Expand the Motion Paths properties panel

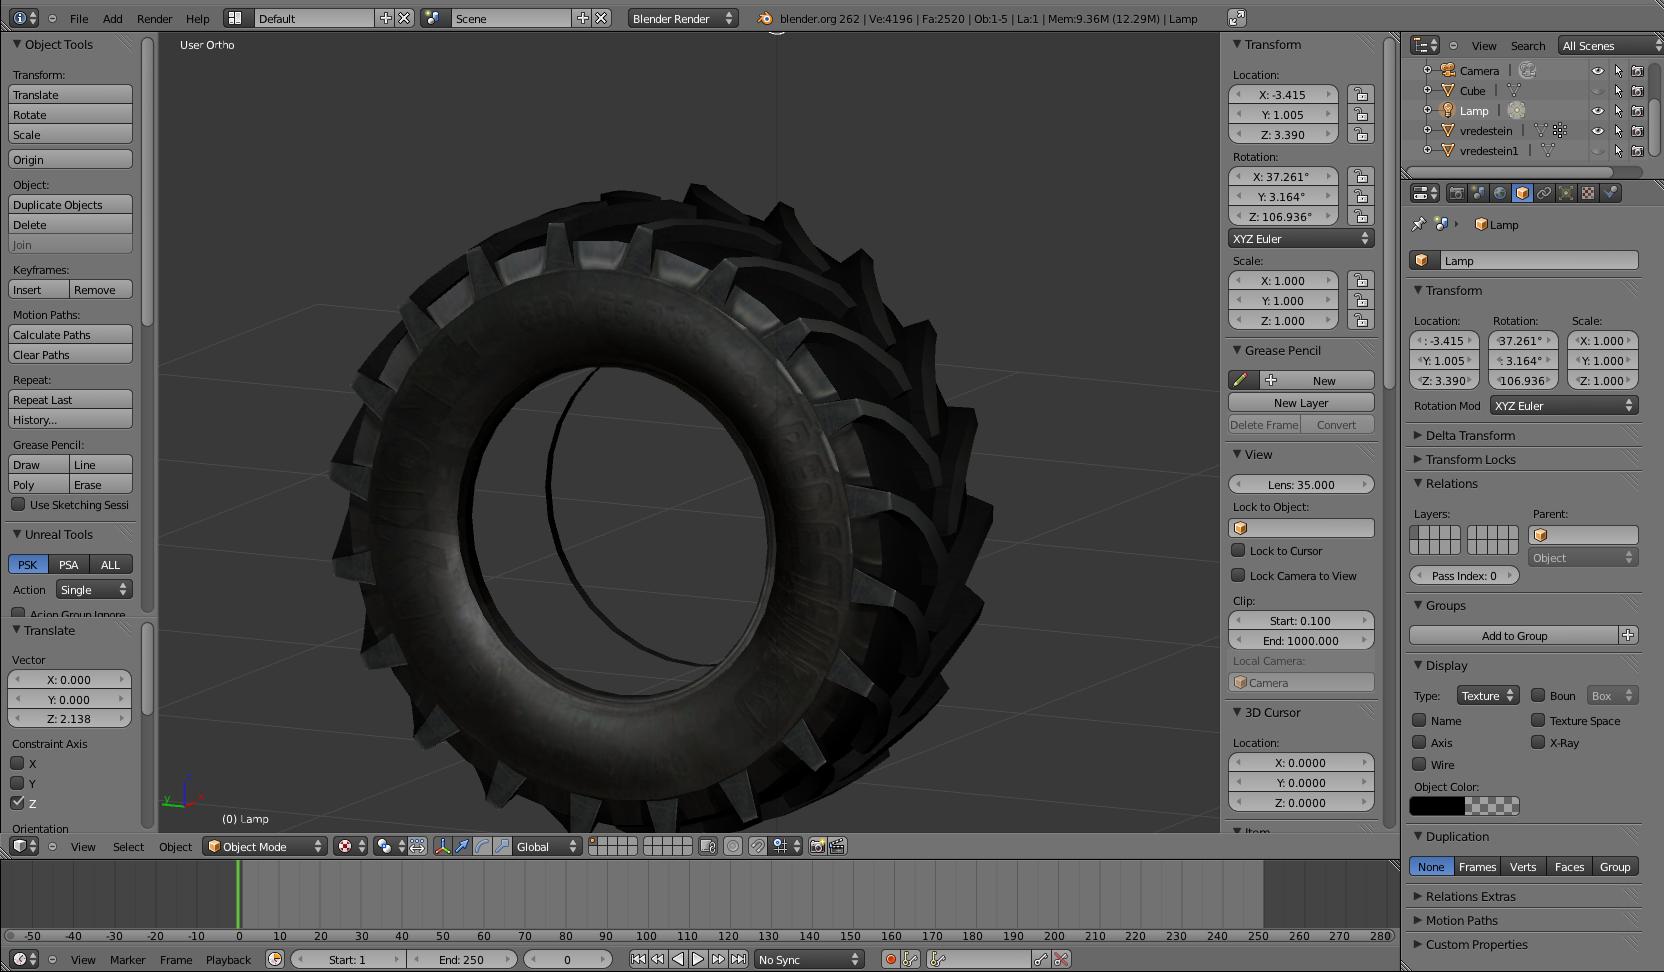click(x=1461, y=920)
